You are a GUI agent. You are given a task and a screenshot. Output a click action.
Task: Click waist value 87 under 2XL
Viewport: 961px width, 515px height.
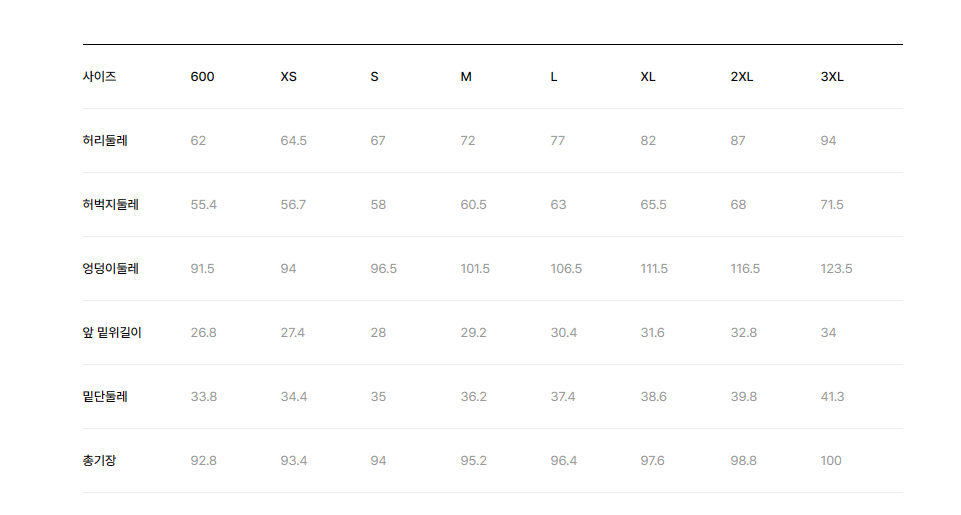(738, 140)
